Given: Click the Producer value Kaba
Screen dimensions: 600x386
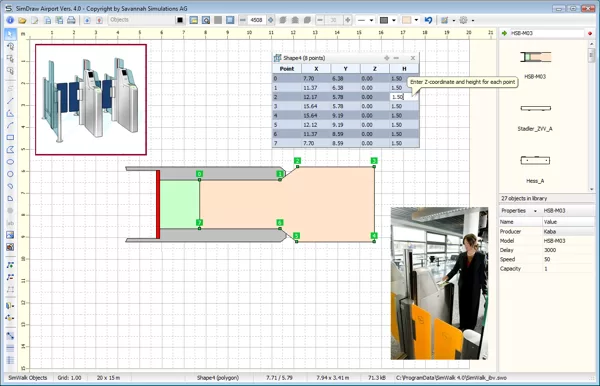Looking at the screenshot, I should pos(550,231).
